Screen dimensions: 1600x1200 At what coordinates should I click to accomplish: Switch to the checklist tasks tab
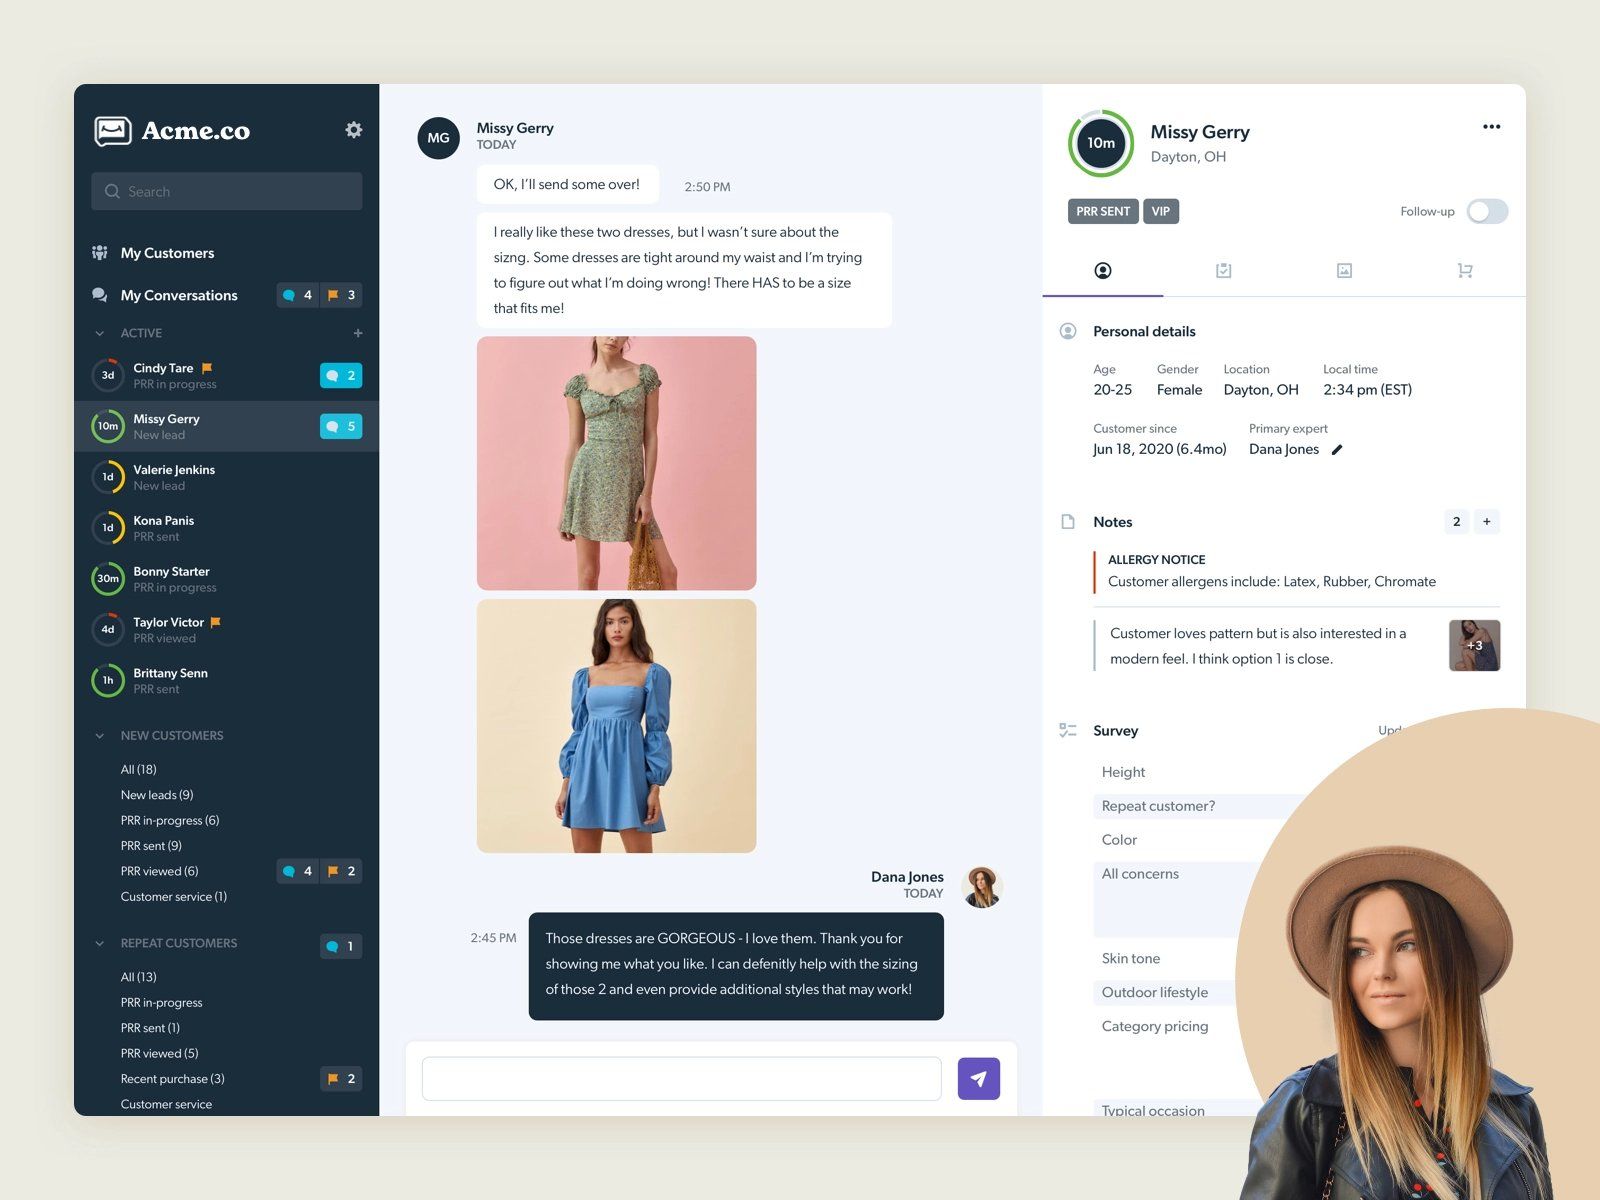pyautogui.click(x=1223, y=271)
